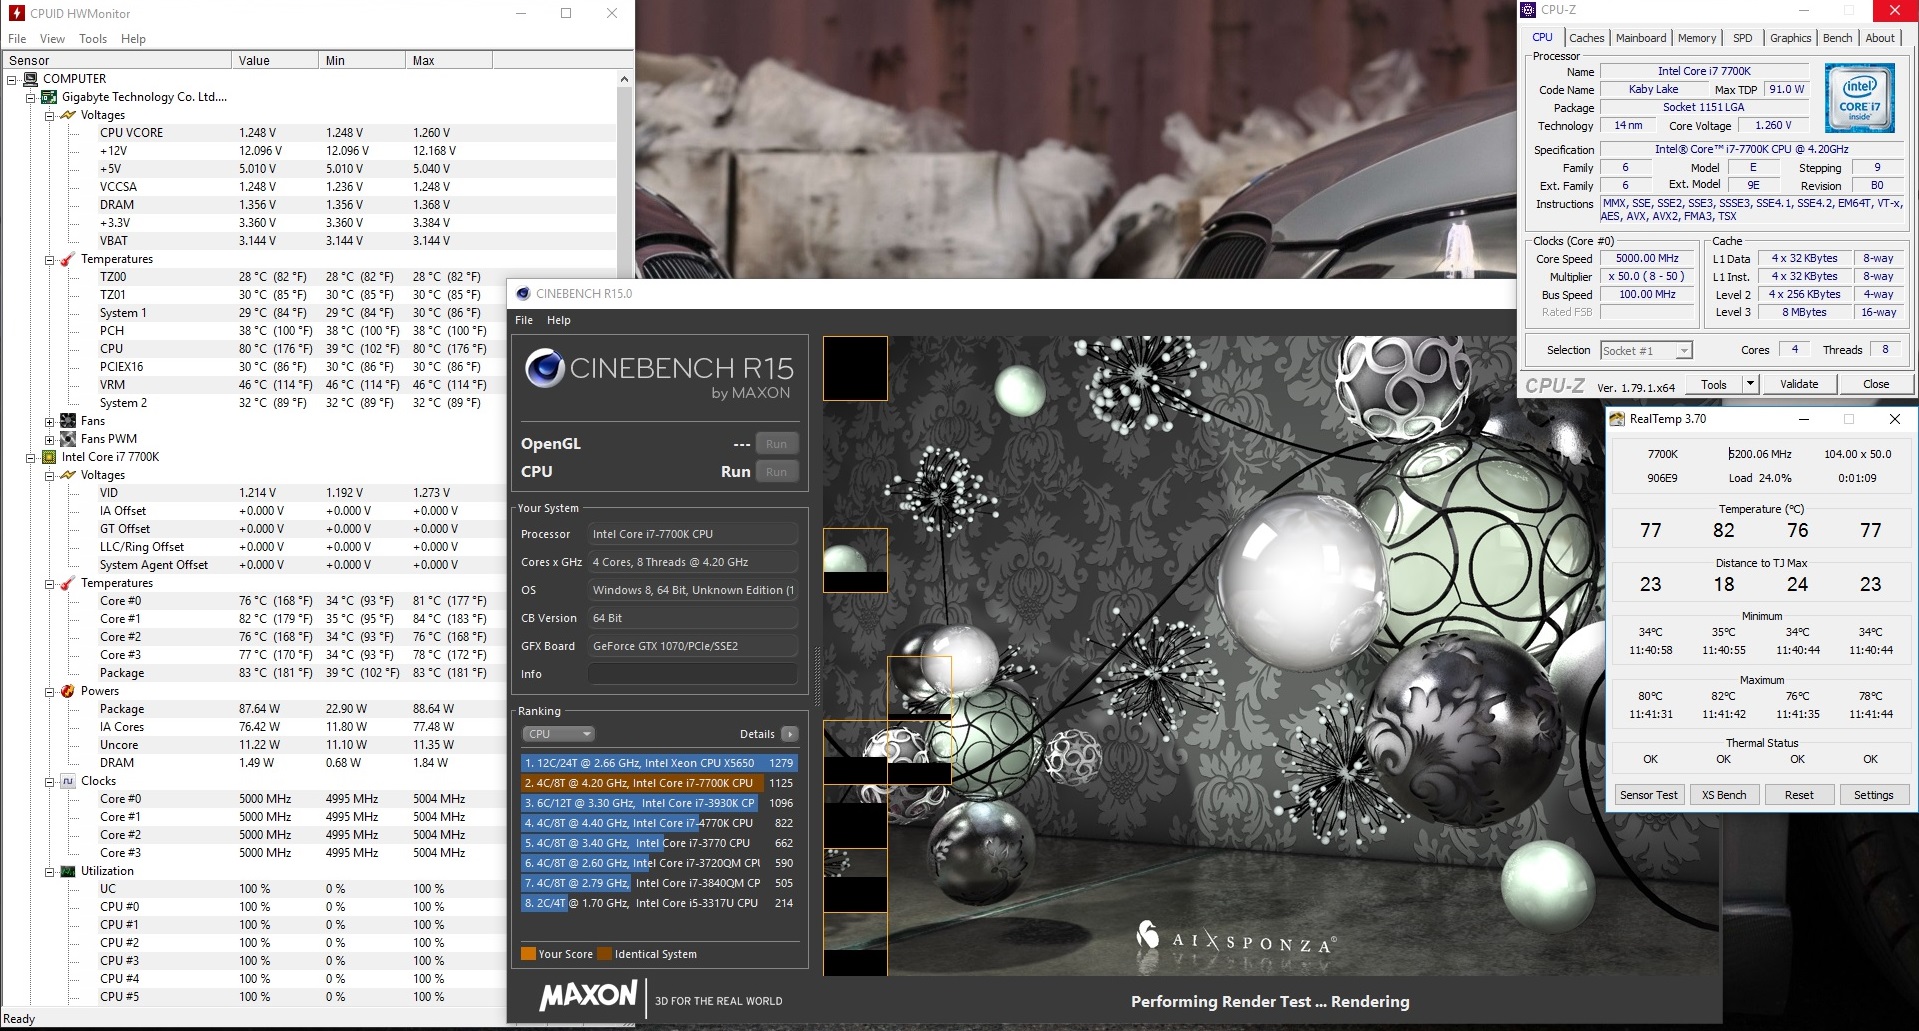Click the CPU Run button in Cinebench
This screenshot has height=1031, width=1919.
pyautogui.click(x=776, y=472)
